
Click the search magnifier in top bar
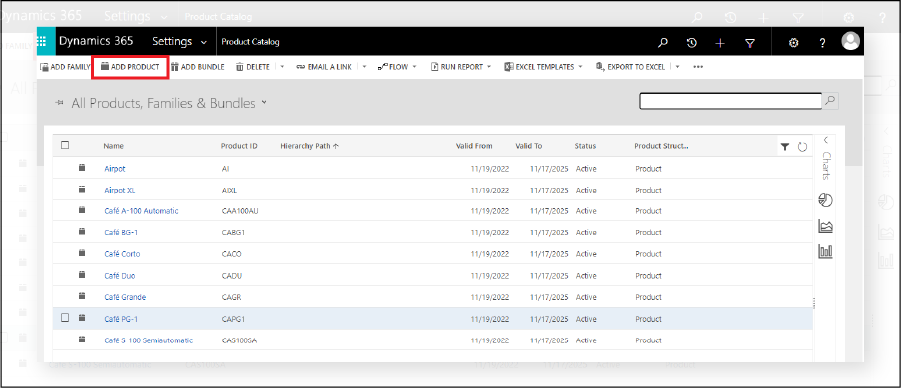(663, 42)
